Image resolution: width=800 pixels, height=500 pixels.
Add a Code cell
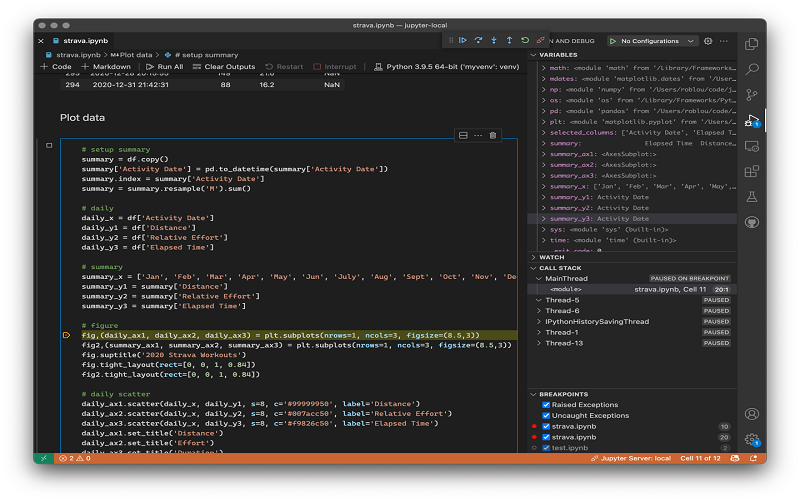tap(56, 67)
